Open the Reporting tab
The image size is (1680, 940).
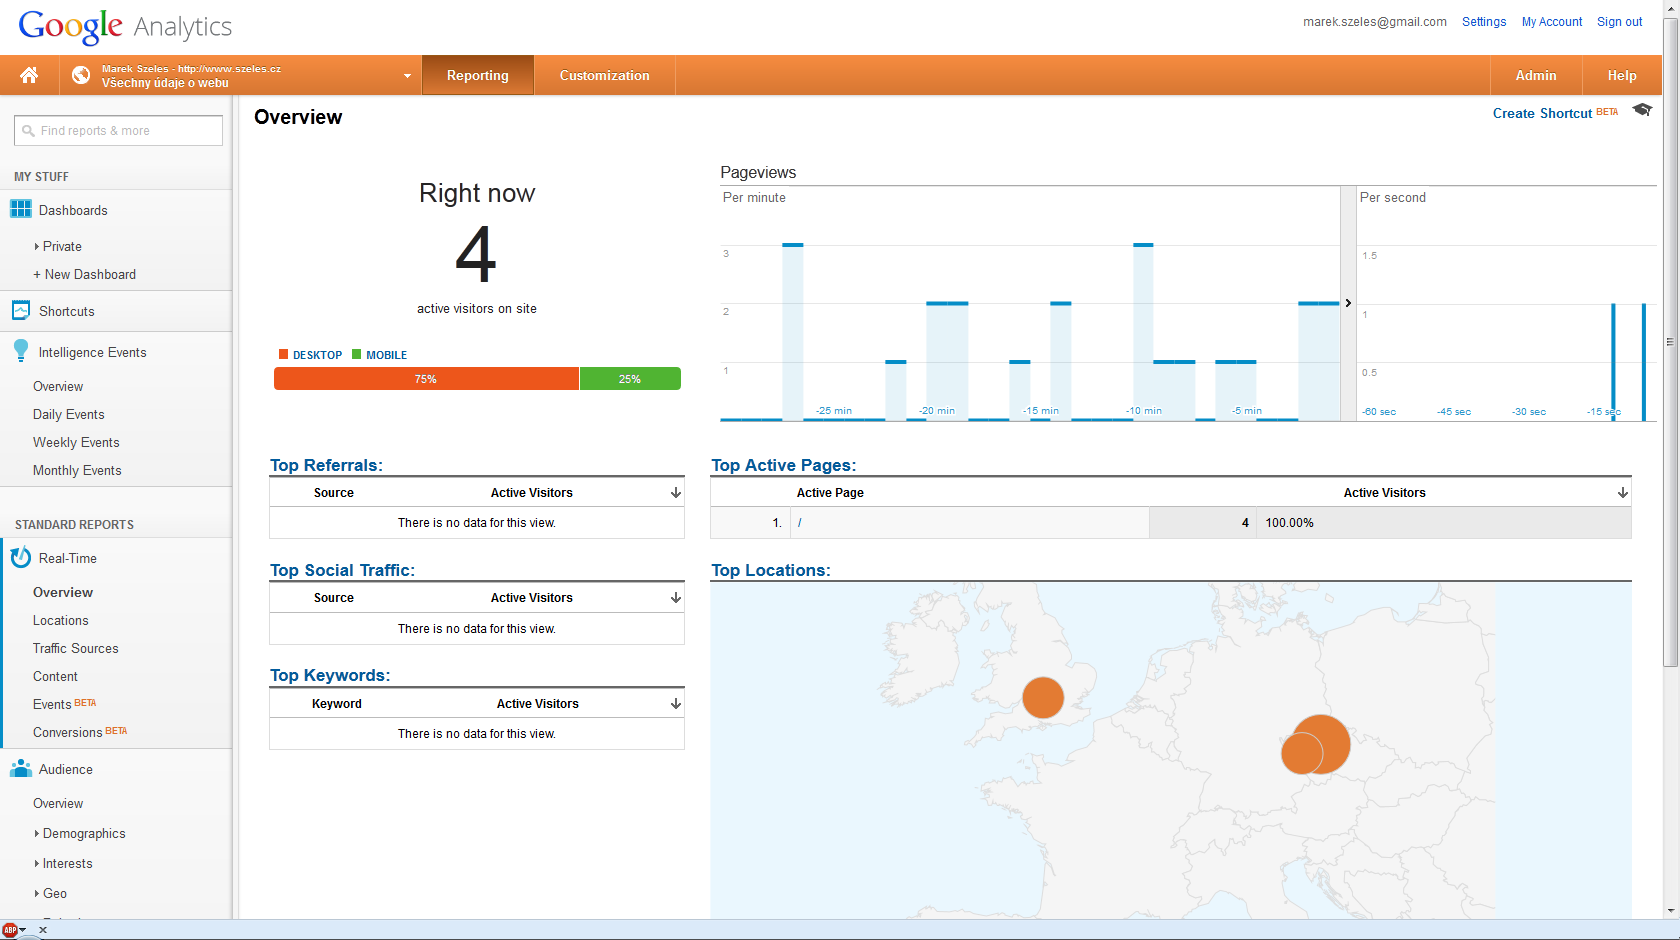point(477,75)
